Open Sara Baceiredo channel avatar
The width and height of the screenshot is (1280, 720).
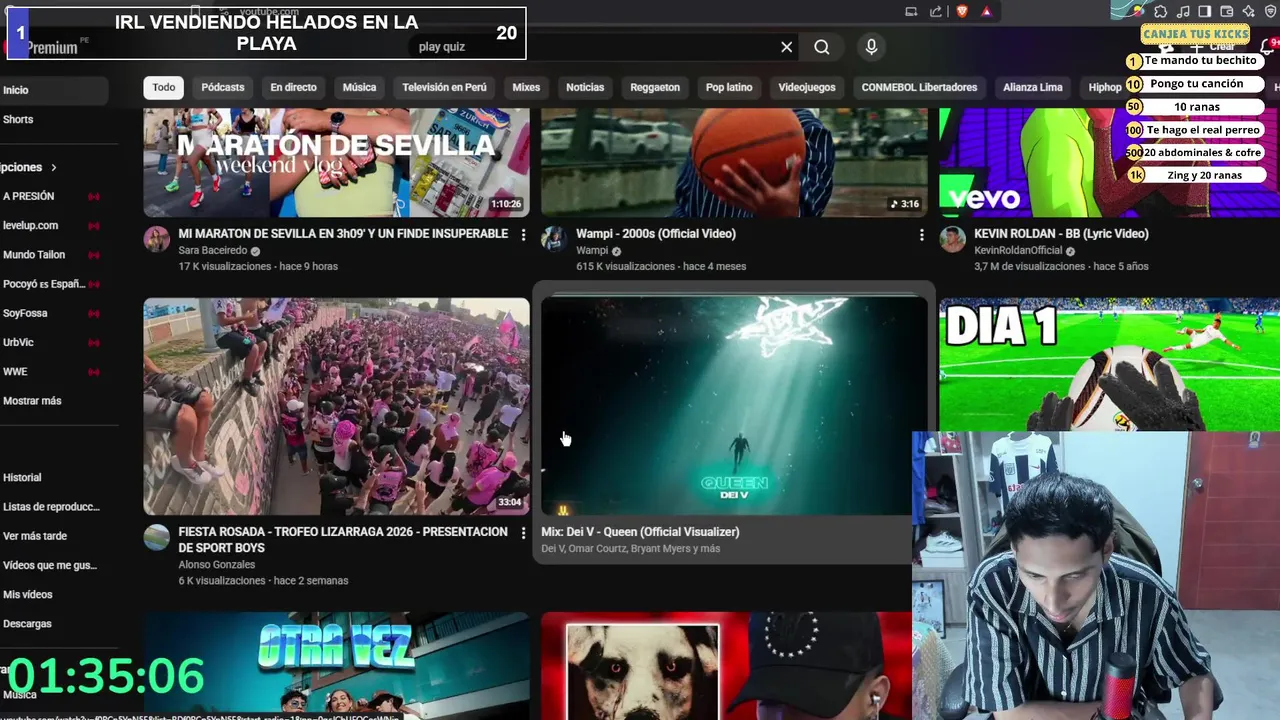pyautogui.click(x=156, y=239)
